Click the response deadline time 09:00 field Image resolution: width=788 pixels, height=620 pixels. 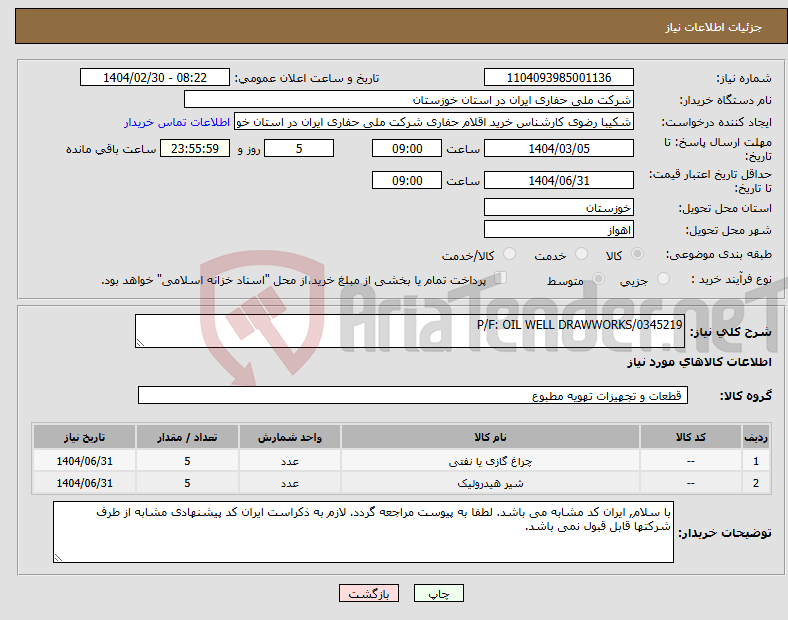coord(407,149)
